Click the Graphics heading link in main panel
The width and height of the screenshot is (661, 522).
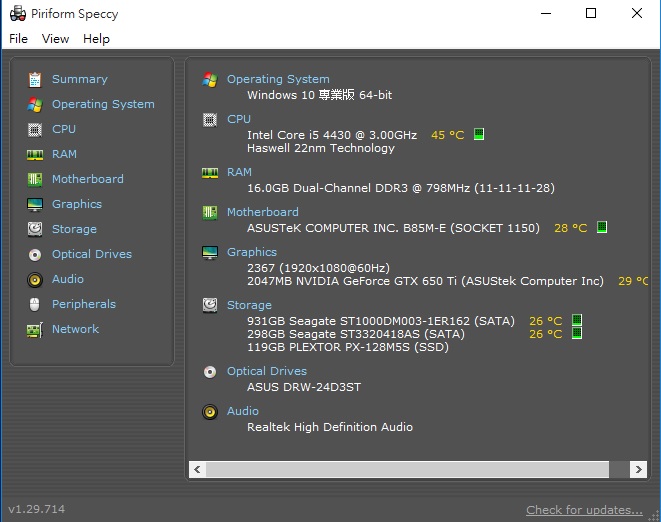tap(252, 252)
